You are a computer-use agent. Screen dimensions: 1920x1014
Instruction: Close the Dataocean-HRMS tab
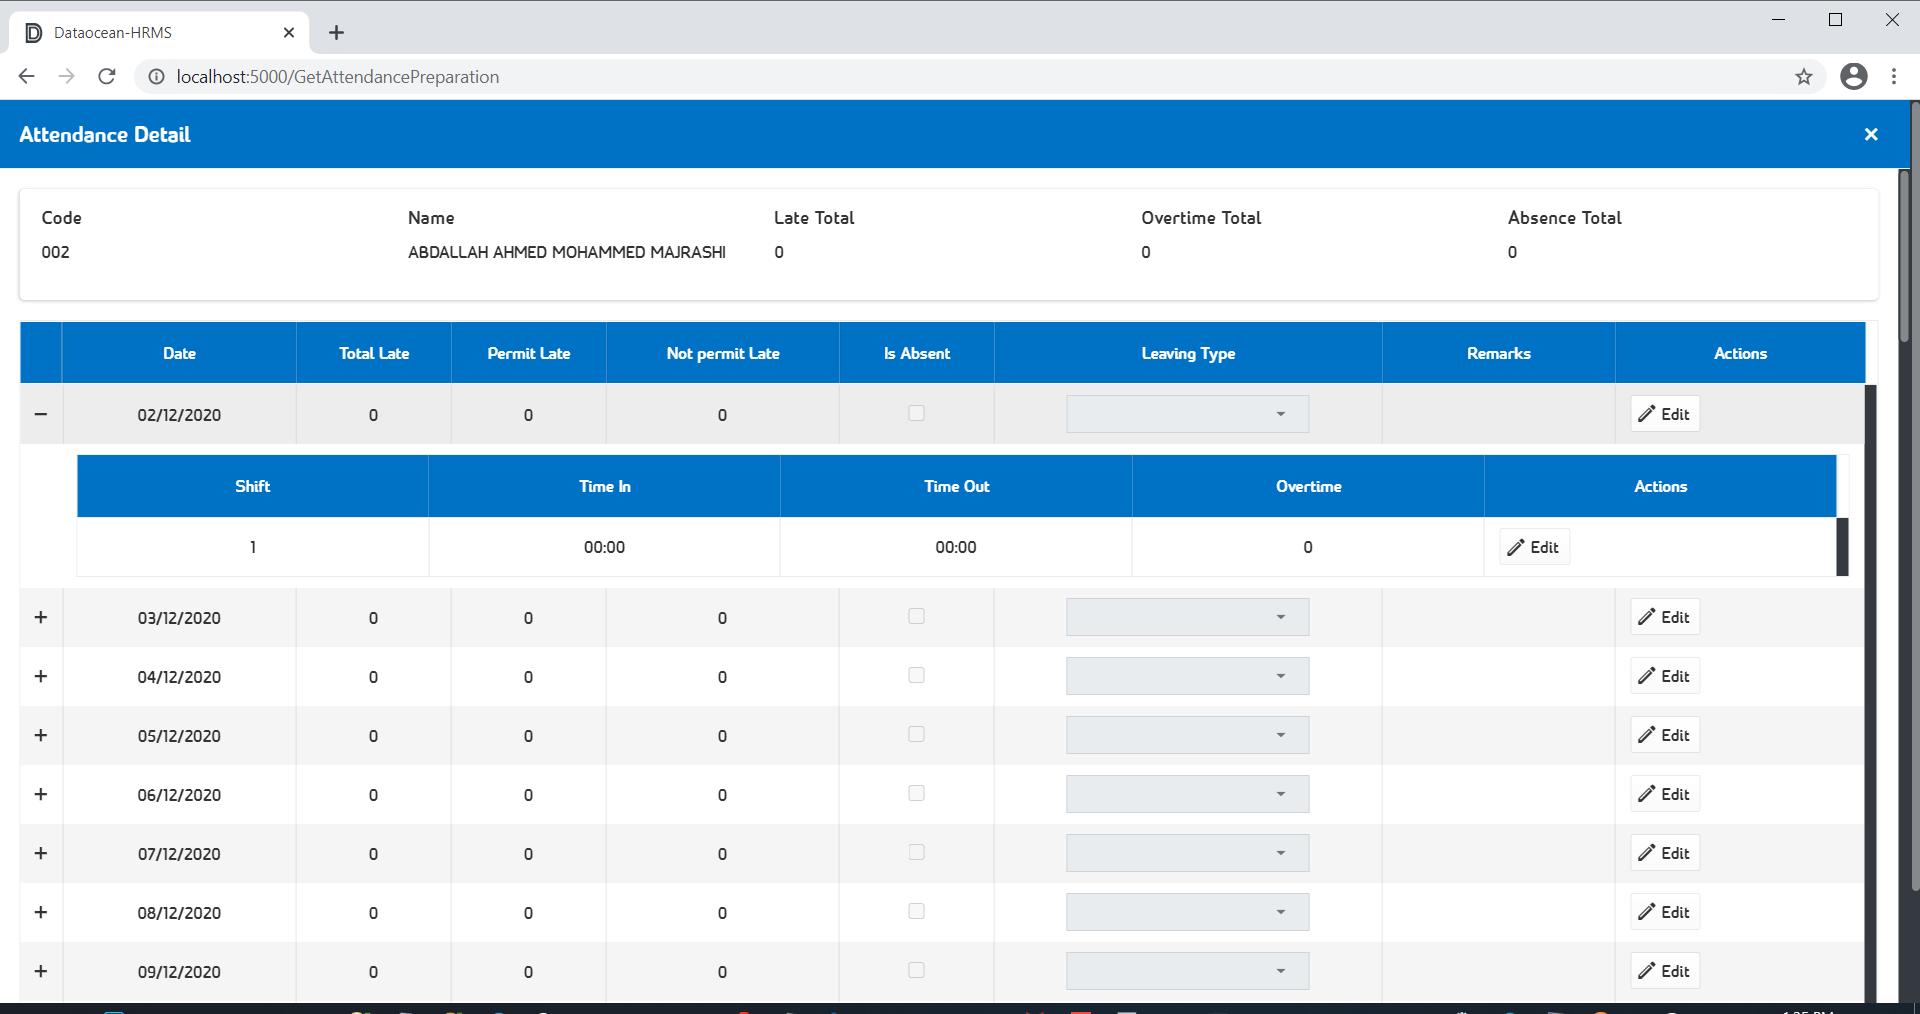(289, 33)
